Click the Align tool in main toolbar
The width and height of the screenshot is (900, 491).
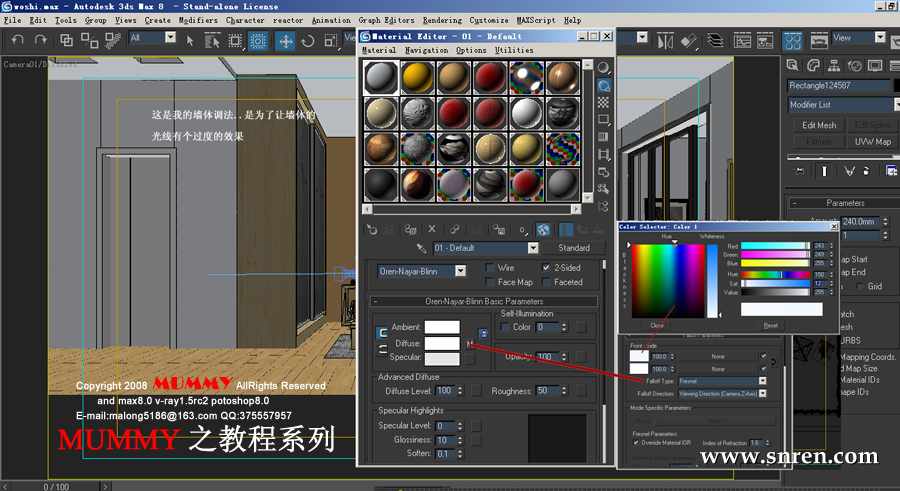[x=688, y=41]
